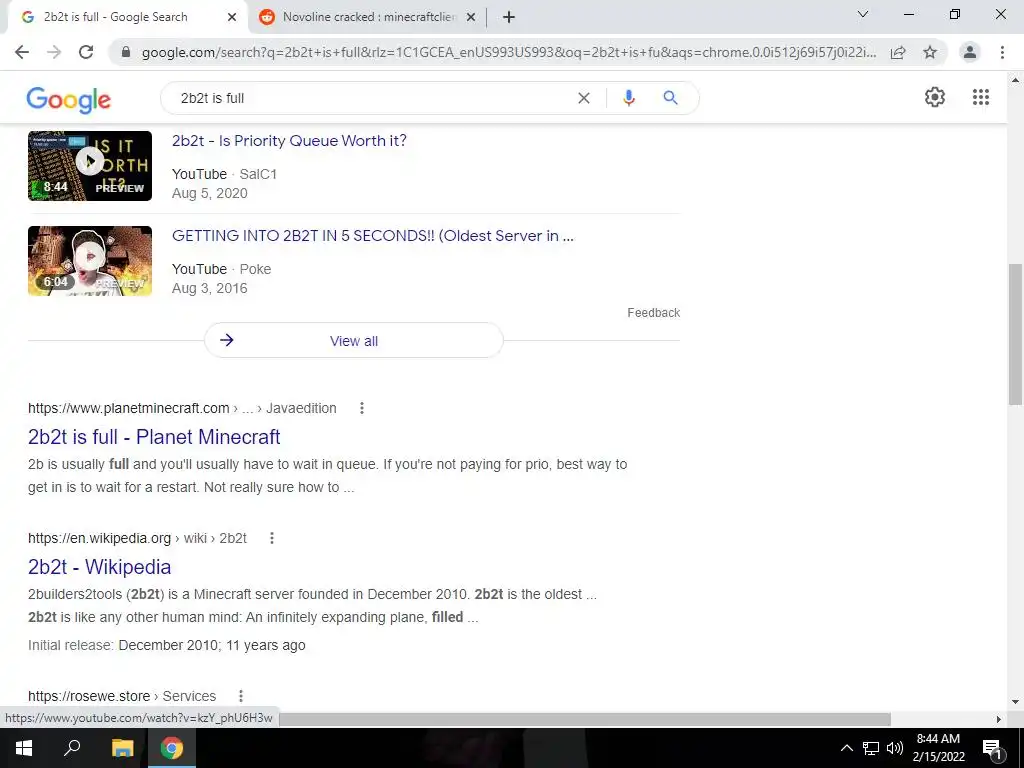
Task: Click Chrome icon in taskbar
Action: tap(172, 748)
